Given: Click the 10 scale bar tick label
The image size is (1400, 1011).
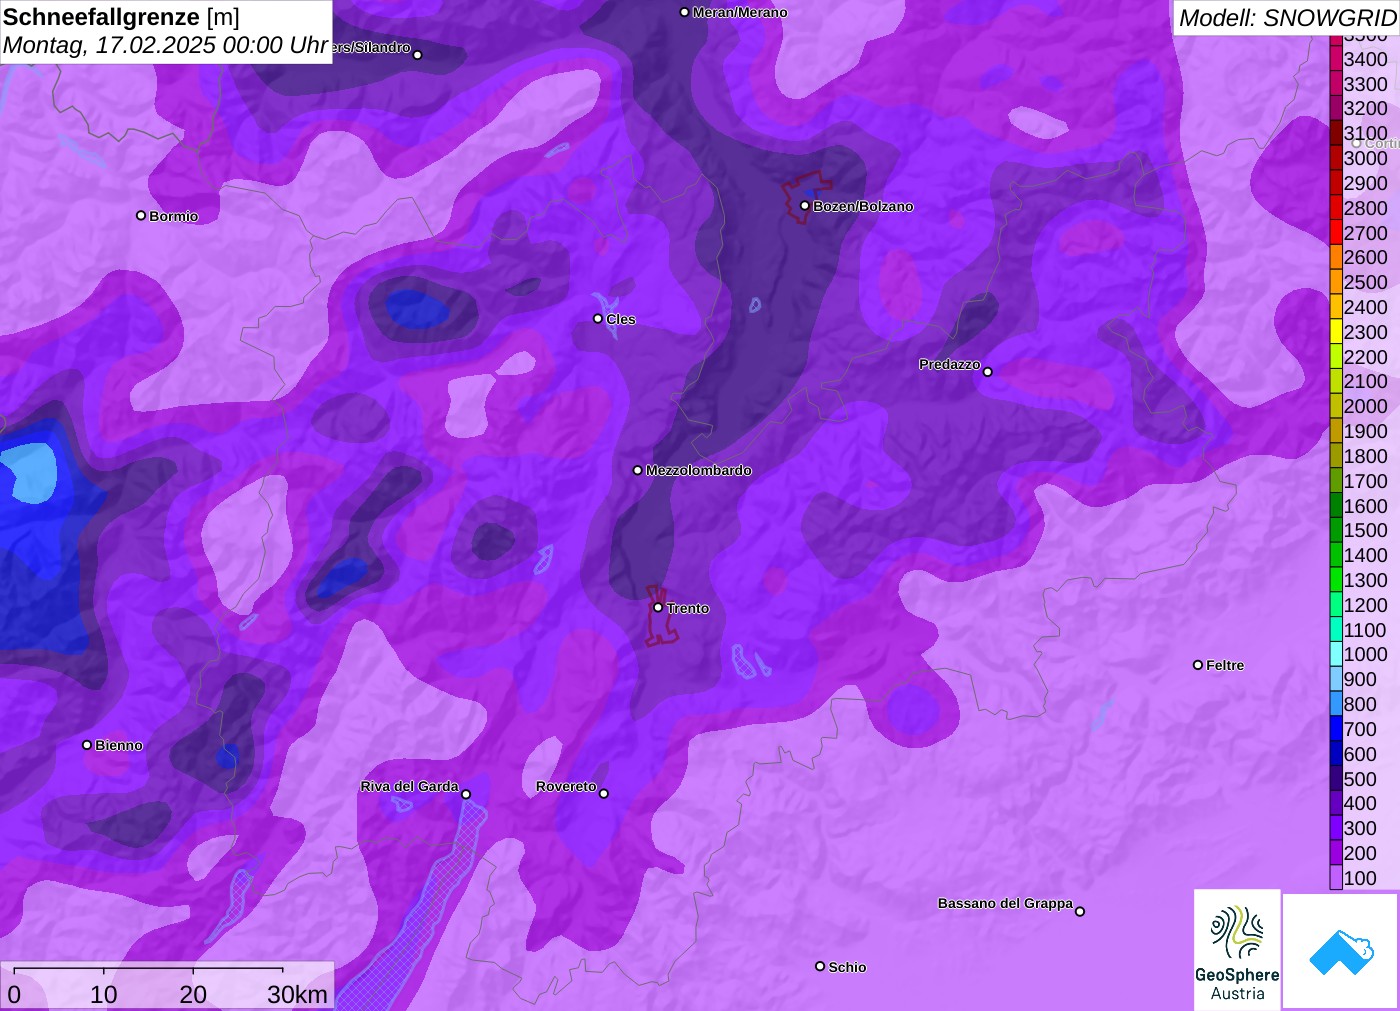Looking at the screenshot, I should pos(103,994).
